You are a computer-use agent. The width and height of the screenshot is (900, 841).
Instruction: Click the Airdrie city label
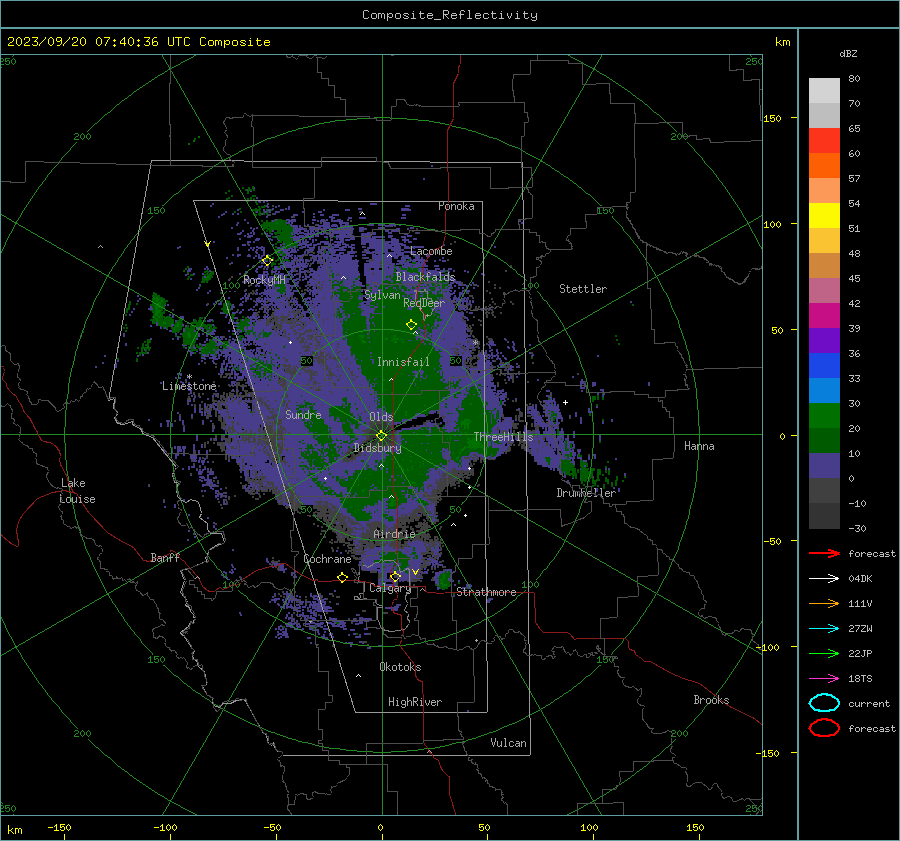click(394, 534)
